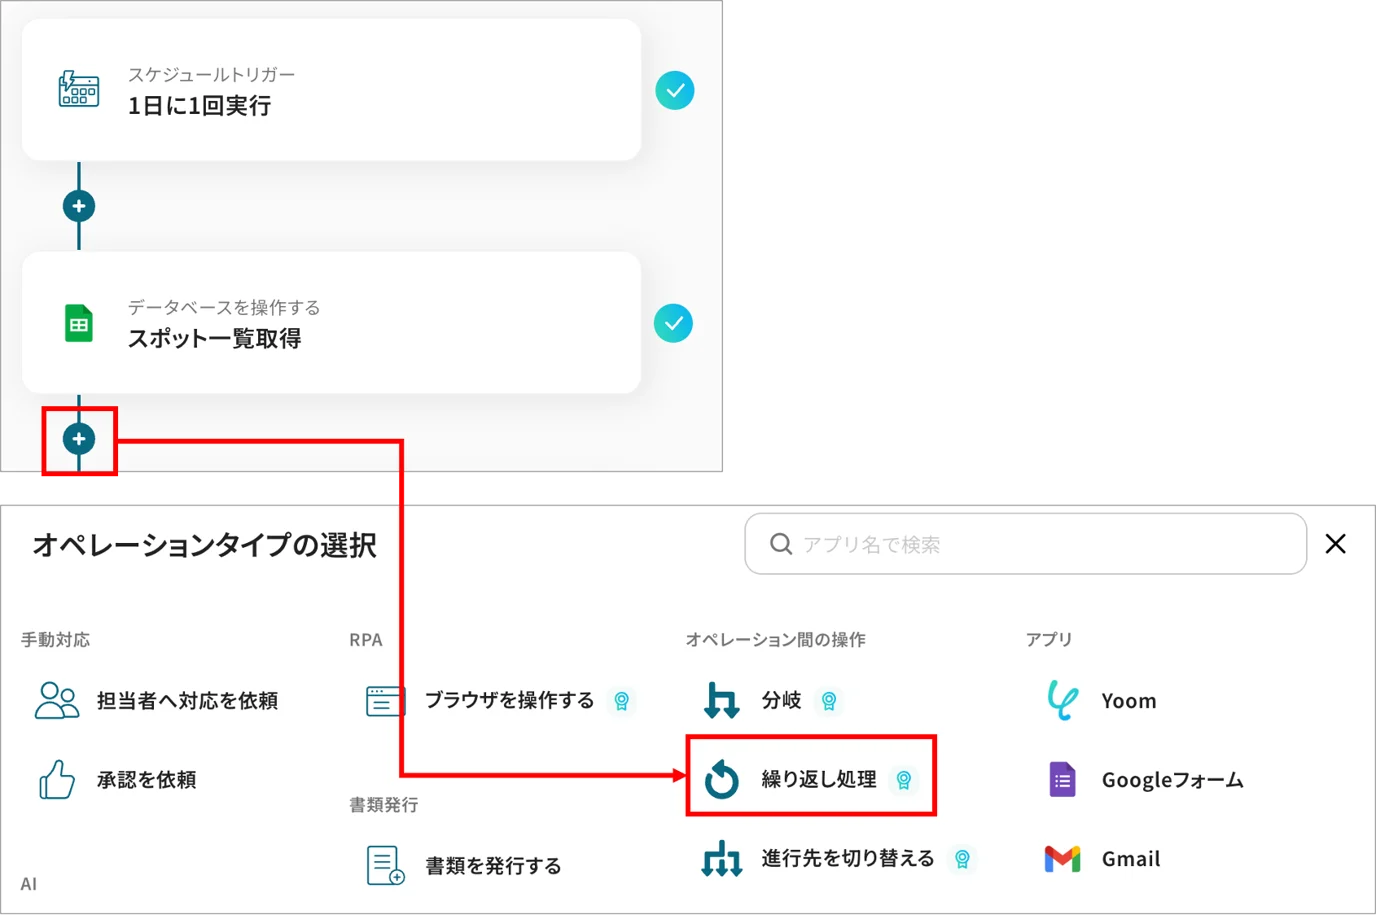Select Googleフォーム app
This screenshot has height=915, width=1376.
click(1172, 779)
